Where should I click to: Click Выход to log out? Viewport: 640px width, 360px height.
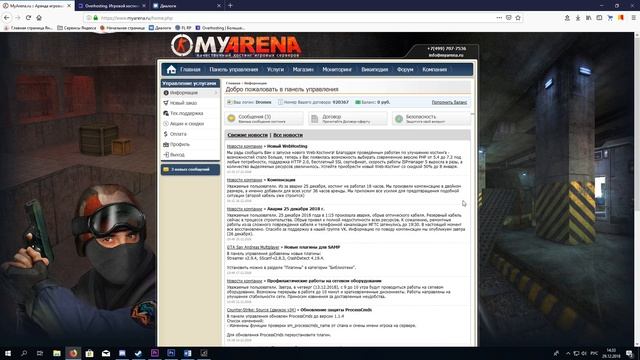(x=177, y=155)
